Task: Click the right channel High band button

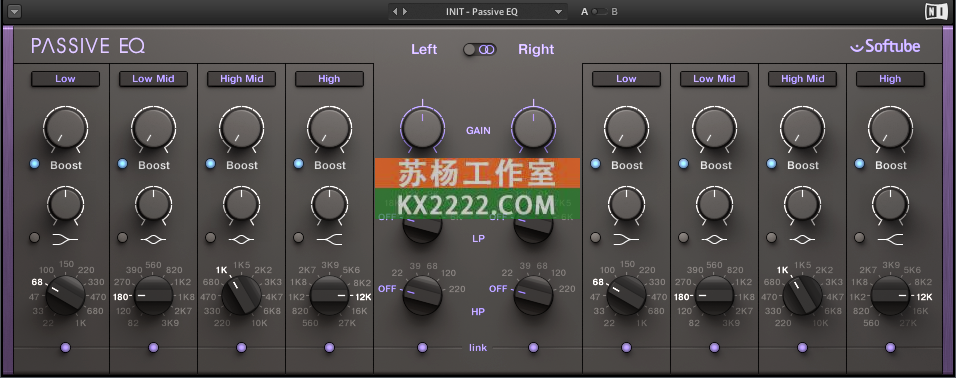Action: point(890,79)
